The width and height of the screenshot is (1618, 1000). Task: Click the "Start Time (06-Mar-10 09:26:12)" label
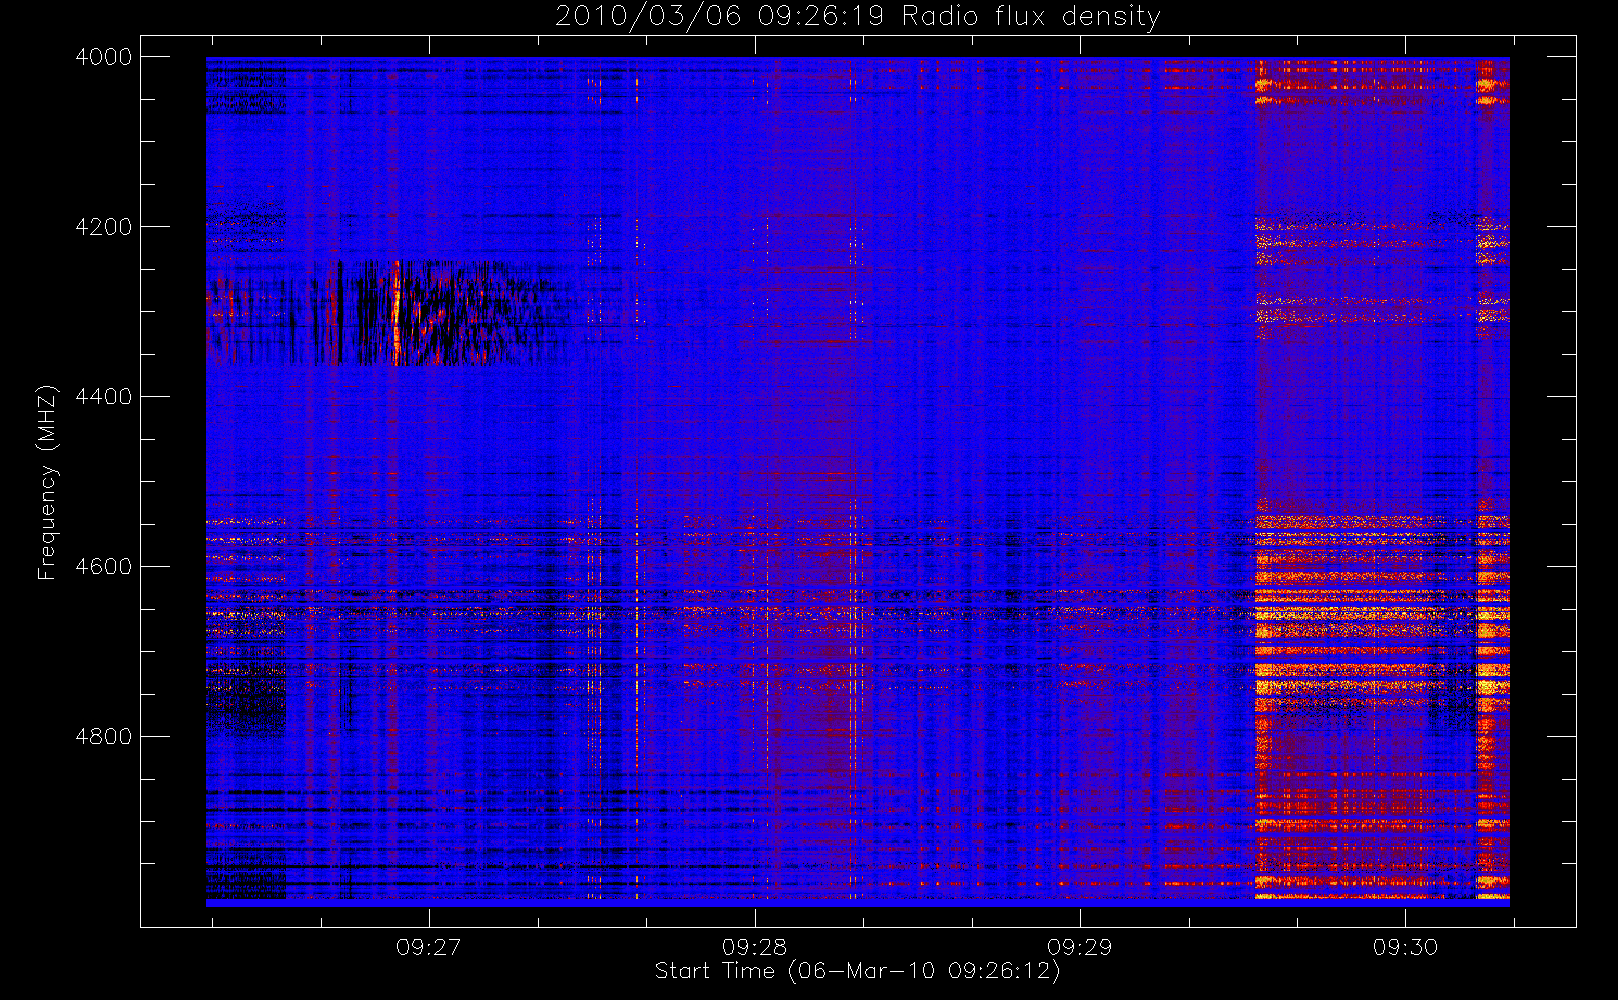coord(858,971)
